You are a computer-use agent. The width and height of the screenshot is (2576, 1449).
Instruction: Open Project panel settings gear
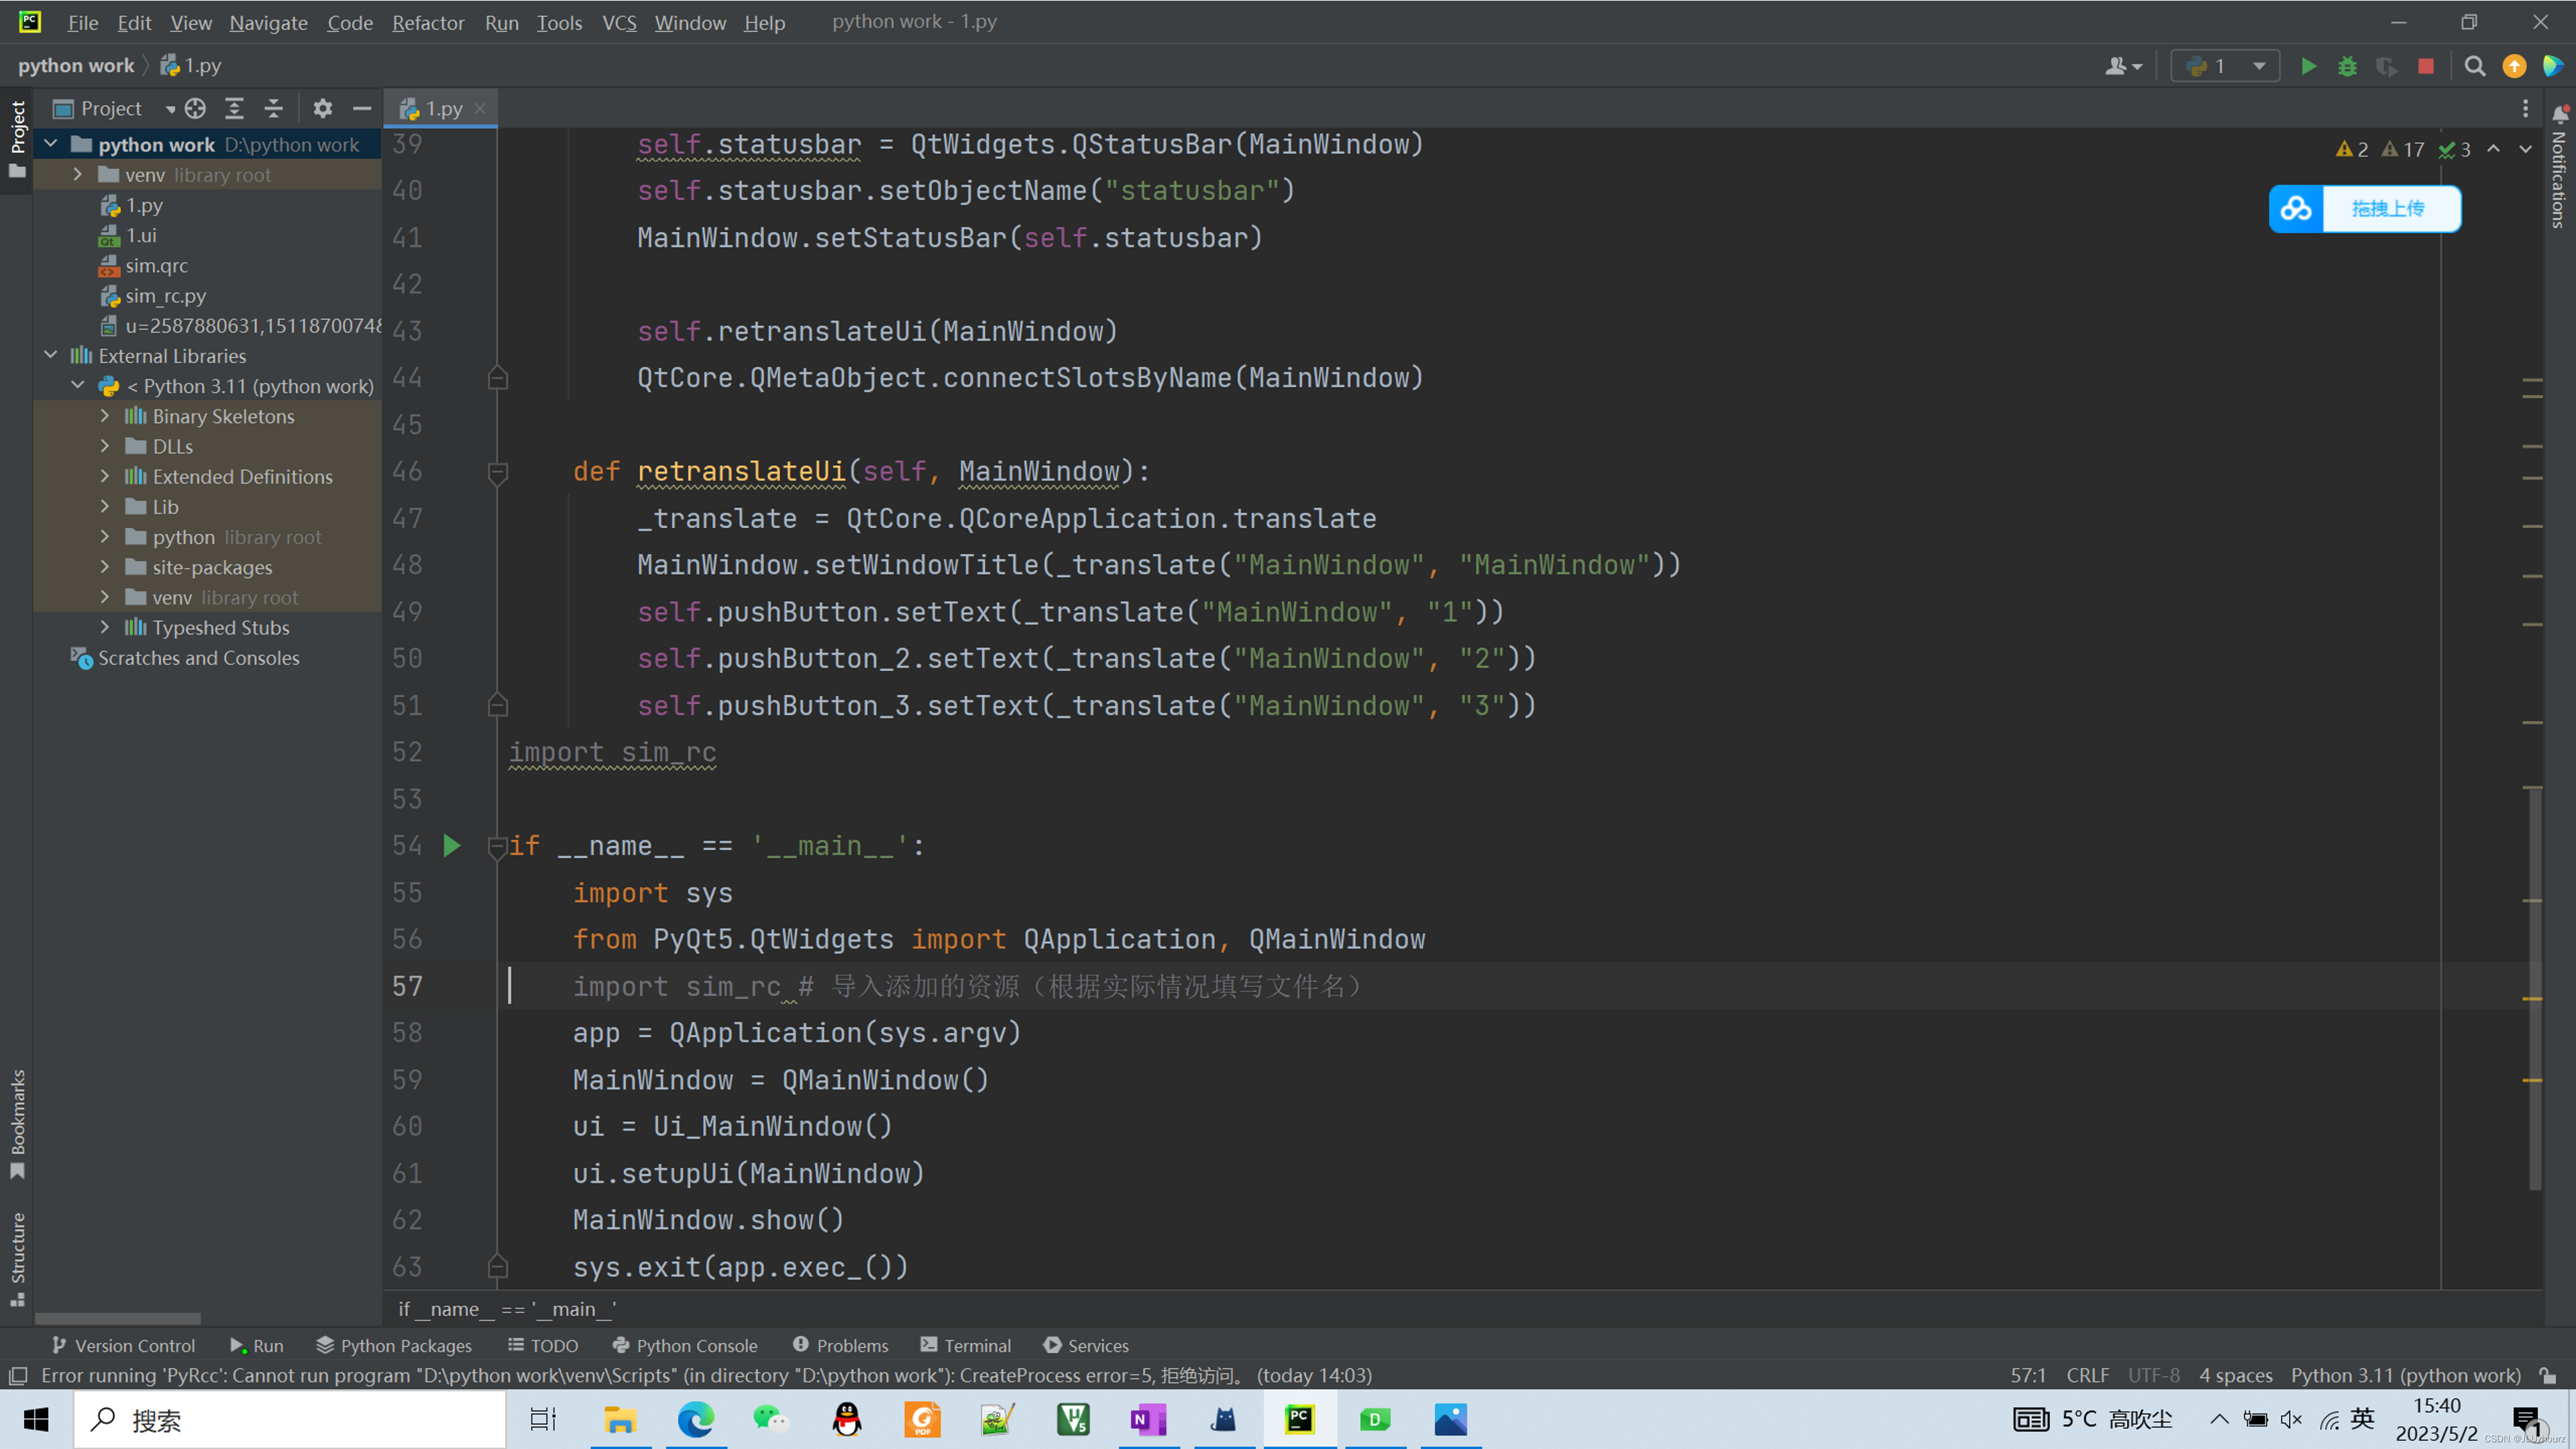pos(322,108)
